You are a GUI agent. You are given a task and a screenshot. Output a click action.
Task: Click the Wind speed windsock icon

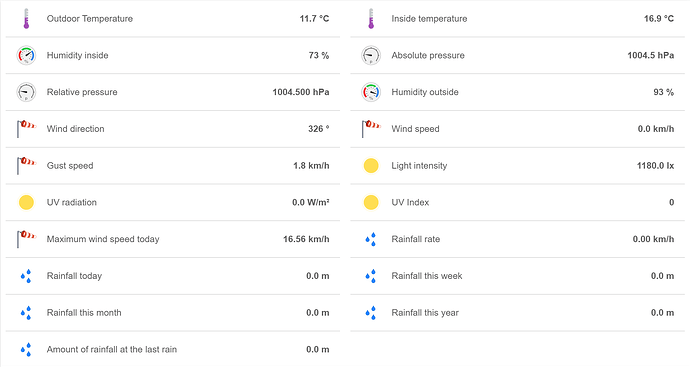click(371, 129)
